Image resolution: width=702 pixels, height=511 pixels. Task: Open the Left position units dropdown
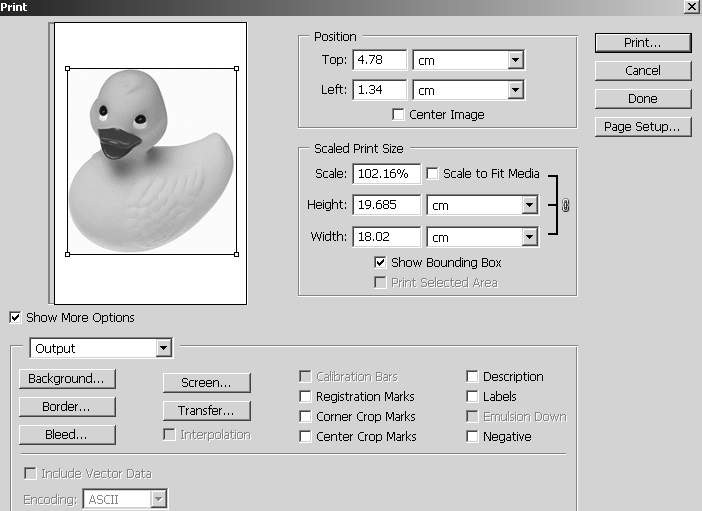tap(516, 90)
